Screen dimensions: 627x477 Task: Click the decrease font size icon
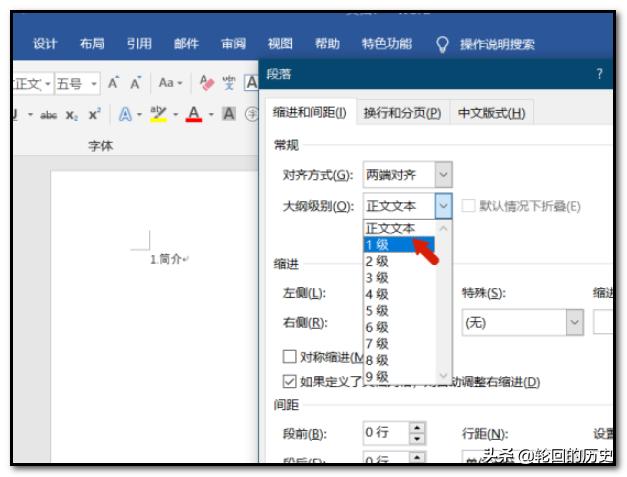click(136, 82)
